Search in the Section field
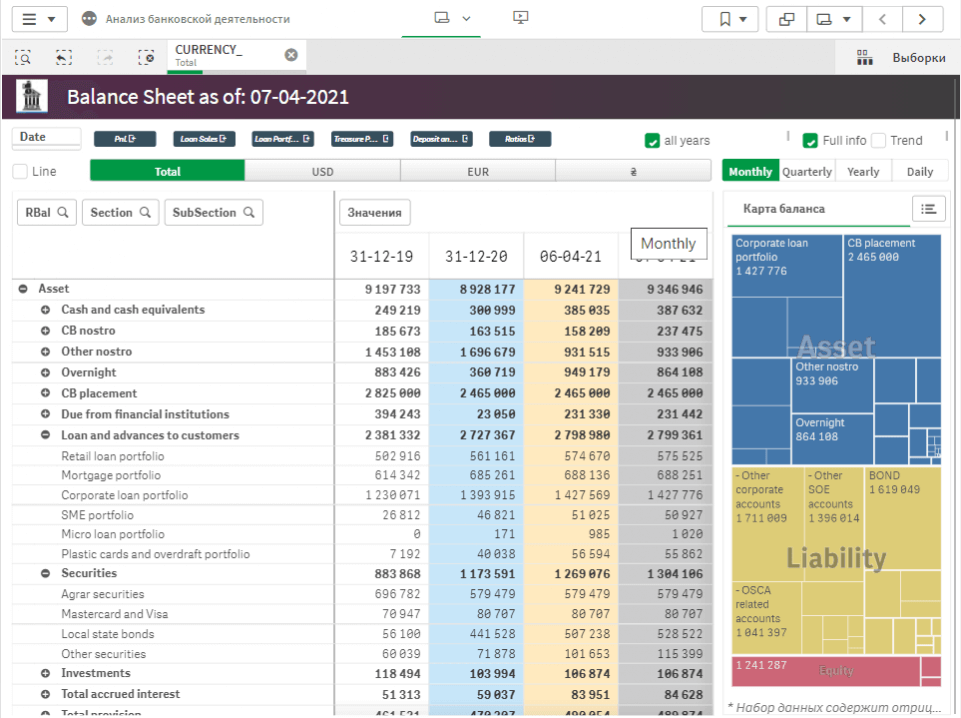Image resolution: width=961 pixels, height=718 pixels. point(120,212)
